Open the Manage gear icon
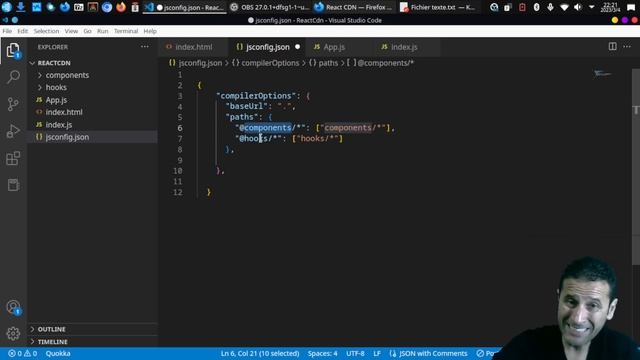 click(13, 333)
